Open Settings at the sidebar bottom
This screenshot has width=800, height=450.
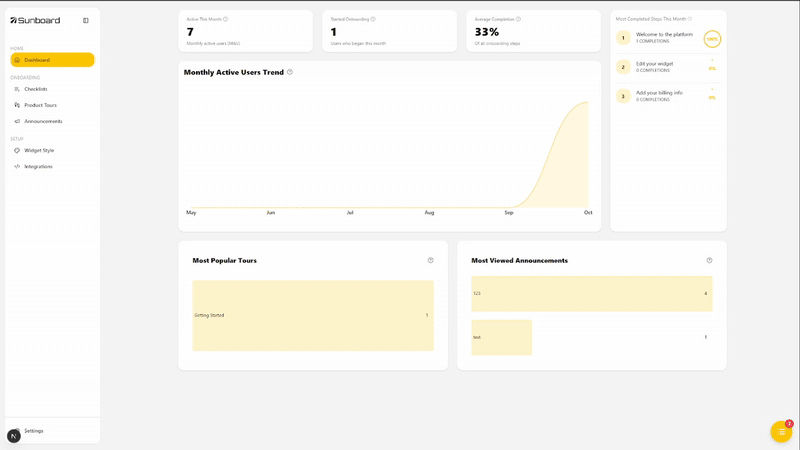(x=34, y=431)
